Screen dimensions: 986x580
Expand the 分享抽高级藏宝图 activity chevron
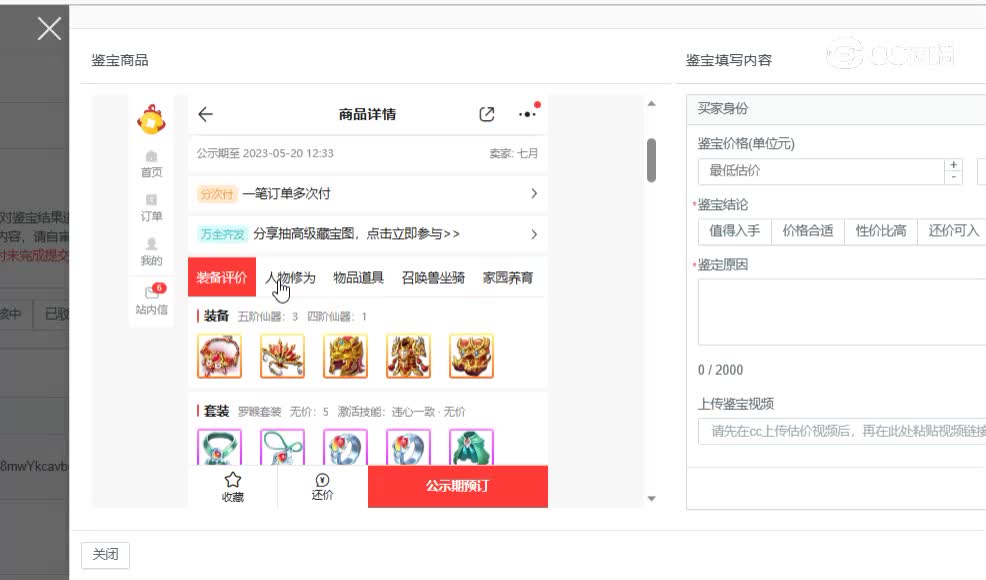tap(534, 234)
